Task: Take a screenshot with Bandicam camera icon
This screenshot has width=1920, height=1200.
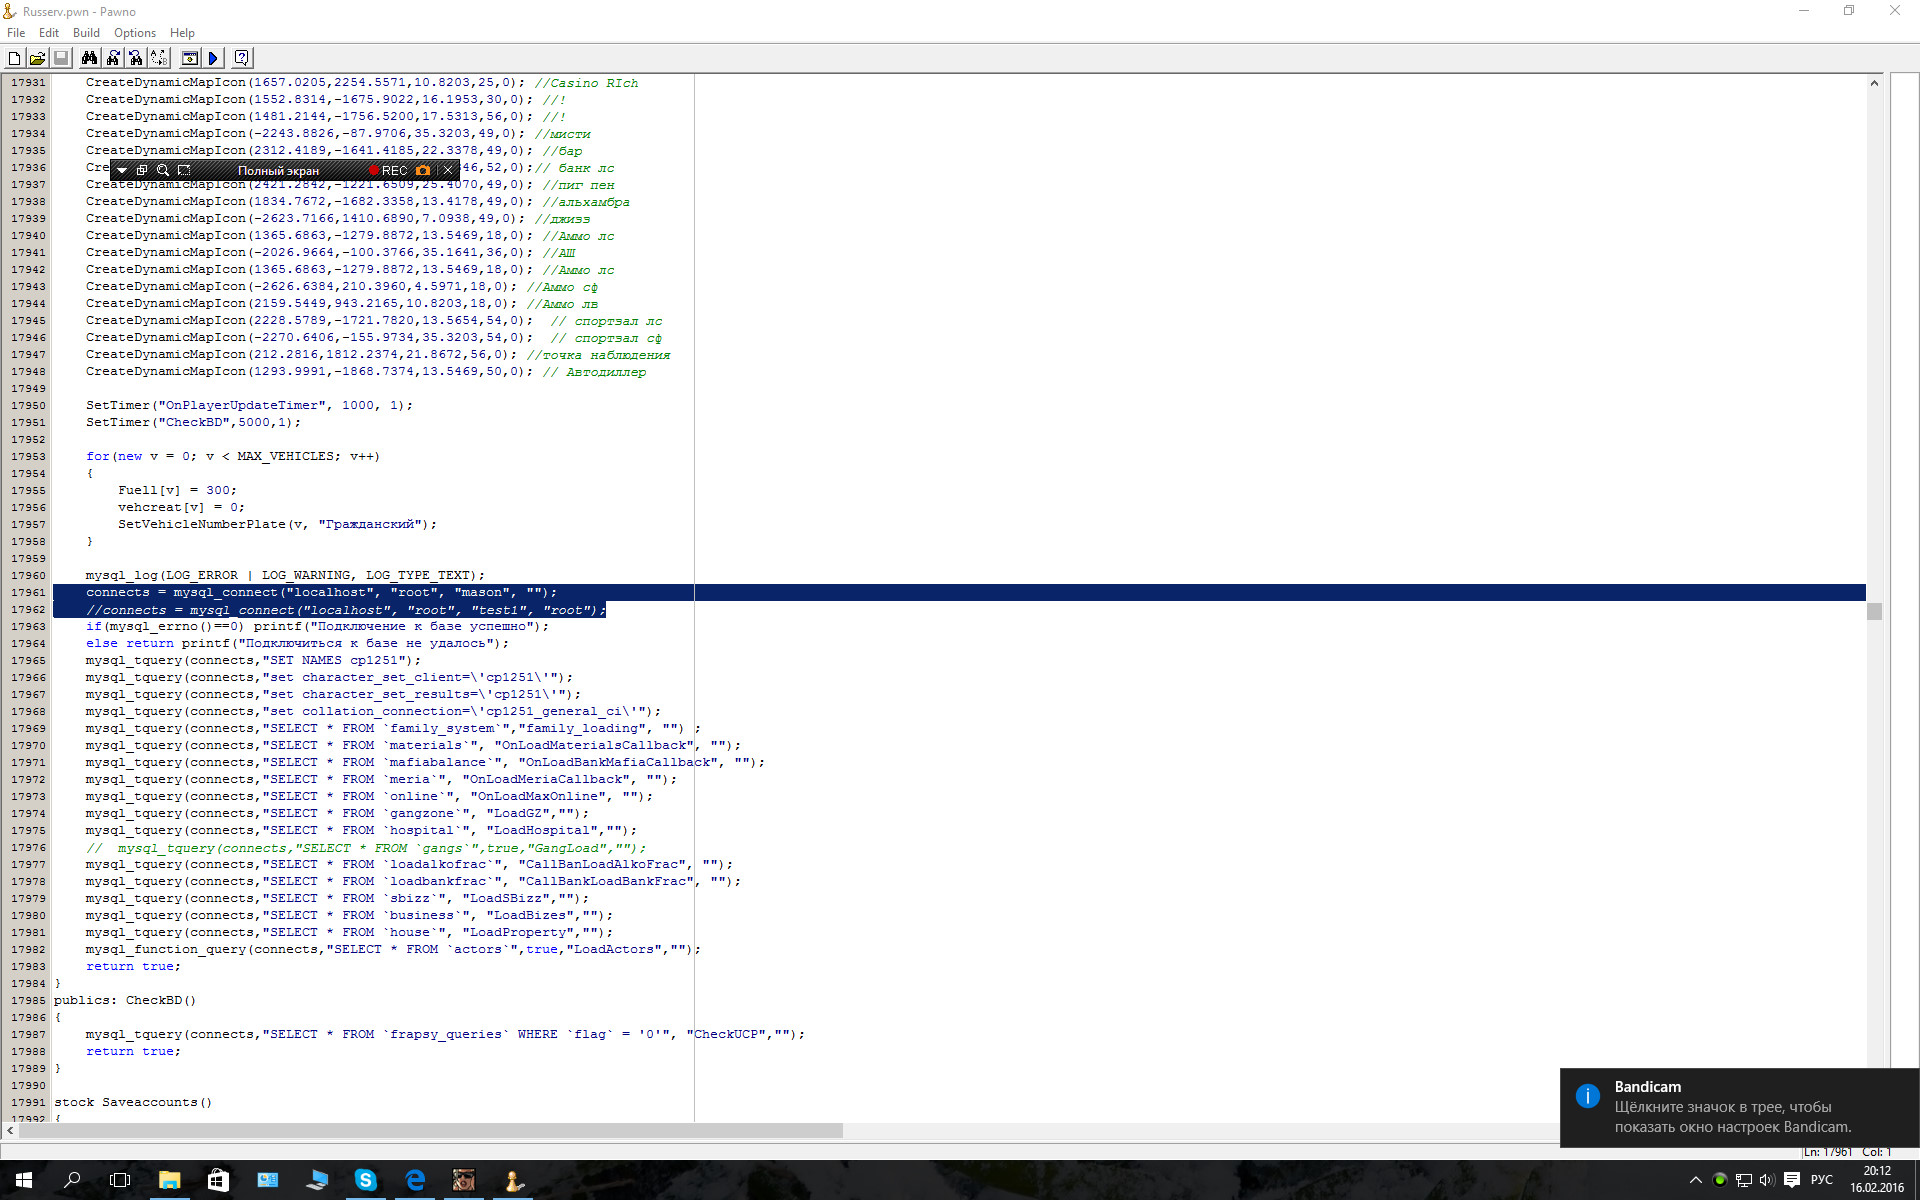Action: (423, 170)
